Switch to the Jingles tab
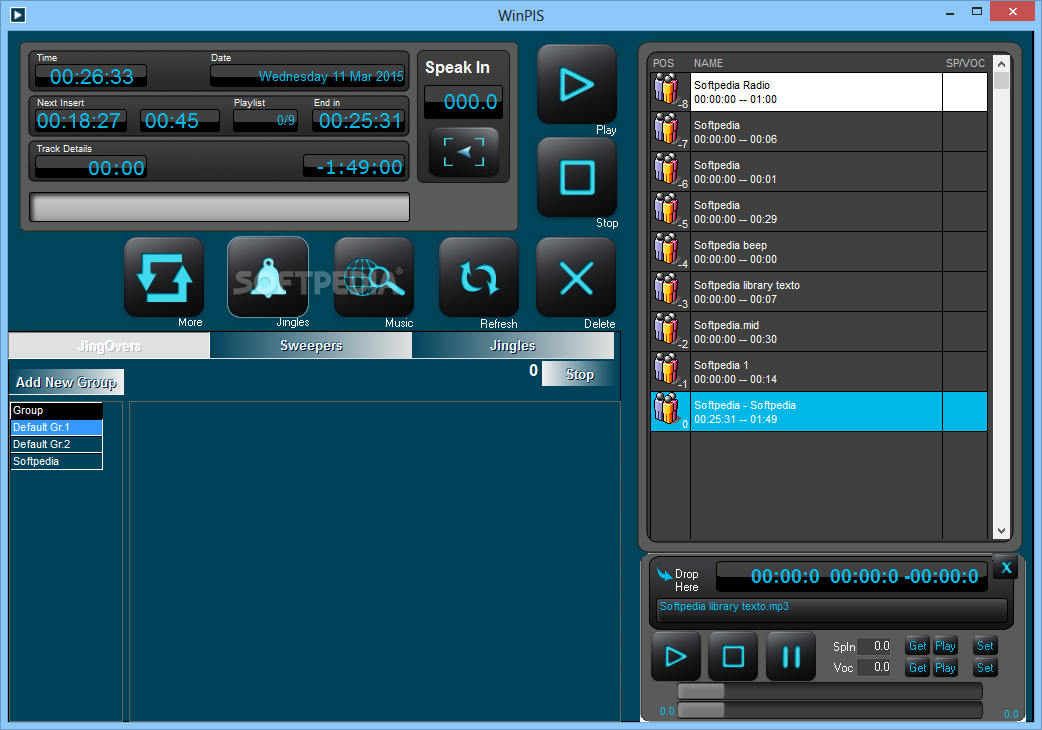The height and width of the screenshot is (730, 1042). 512,345
